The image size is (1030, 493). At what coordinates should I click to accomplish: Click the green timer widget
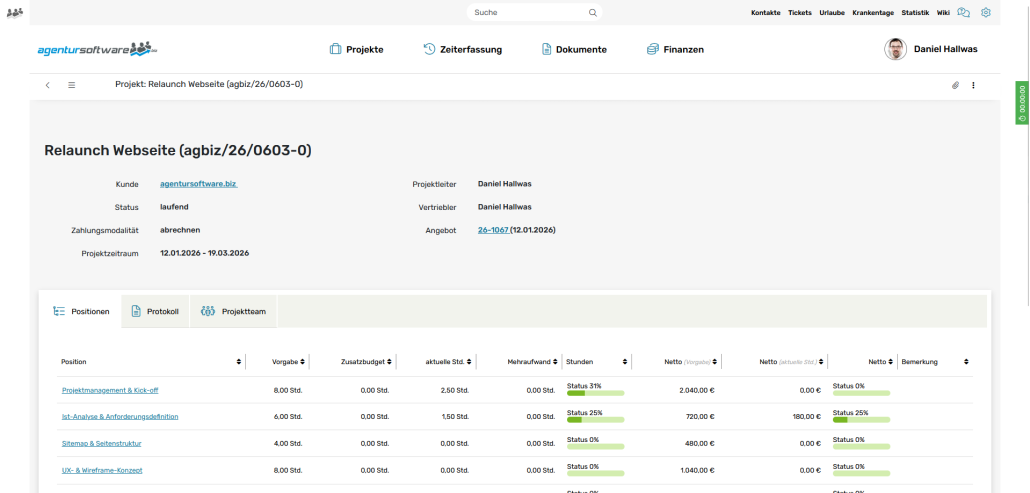(x=1022, y=102)
